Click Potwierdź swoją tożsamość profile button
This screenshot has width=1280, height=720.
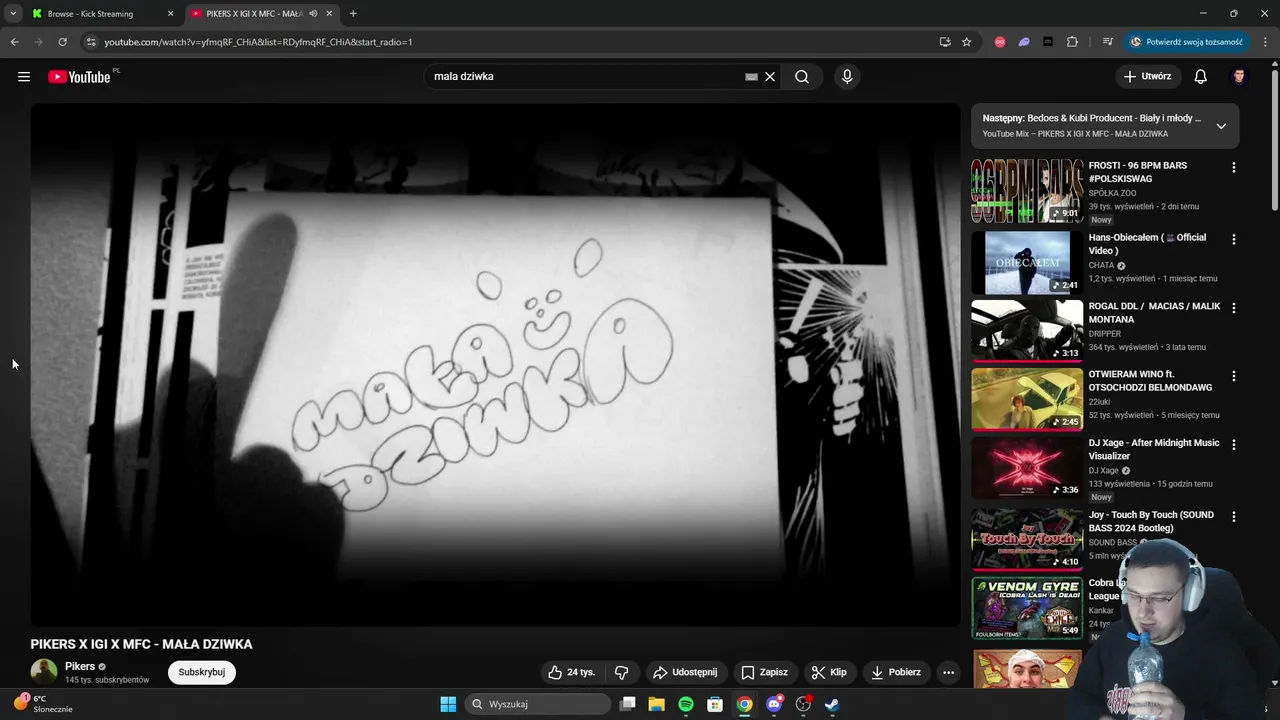click(1187, 42)
